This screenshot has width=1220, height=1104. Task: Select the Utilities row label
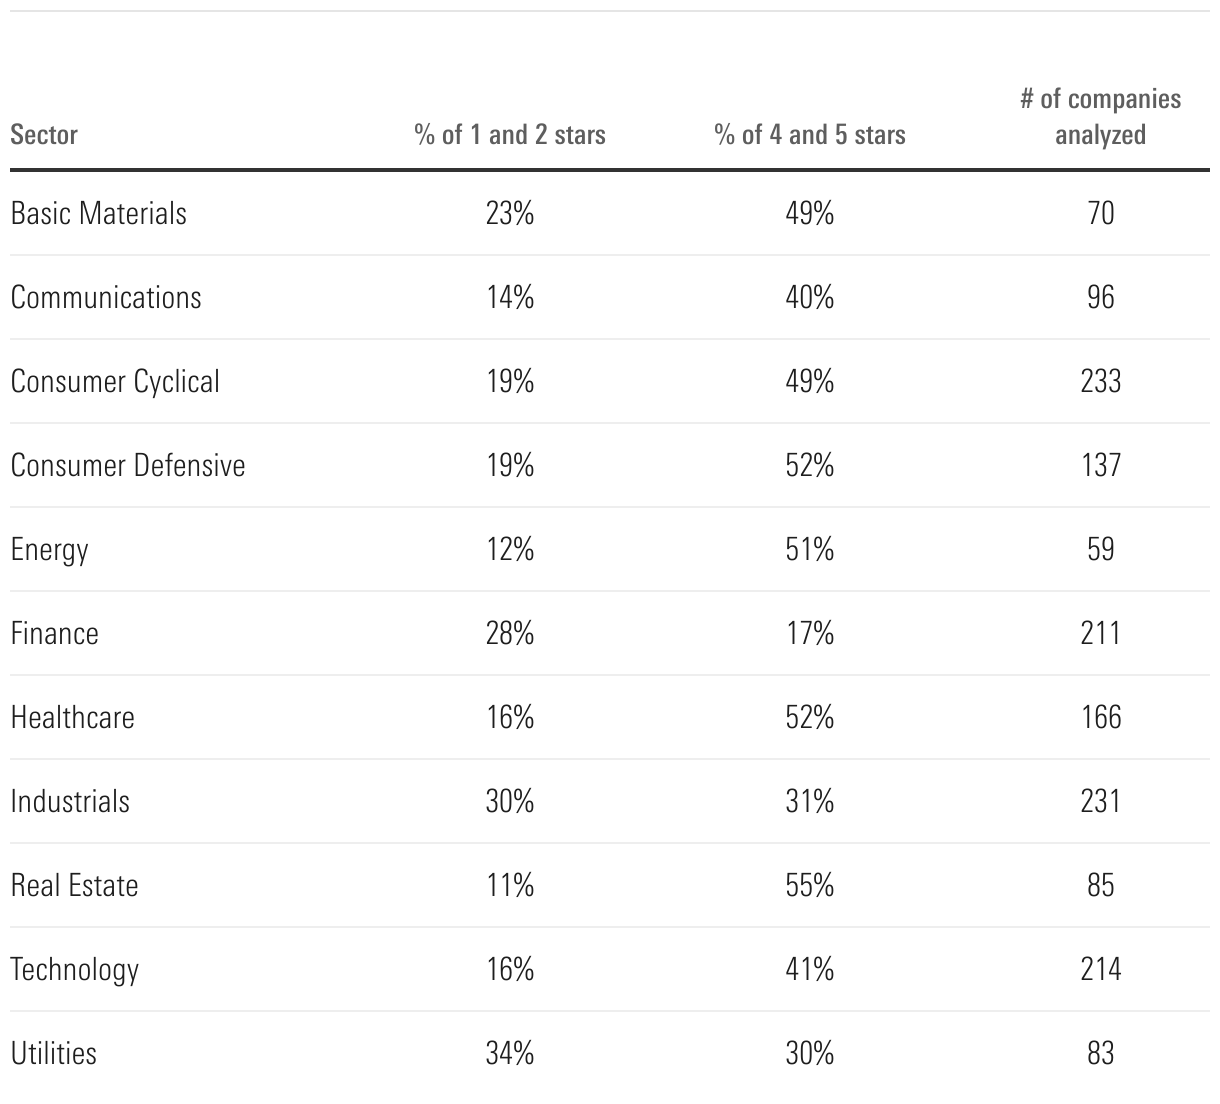54,1053
